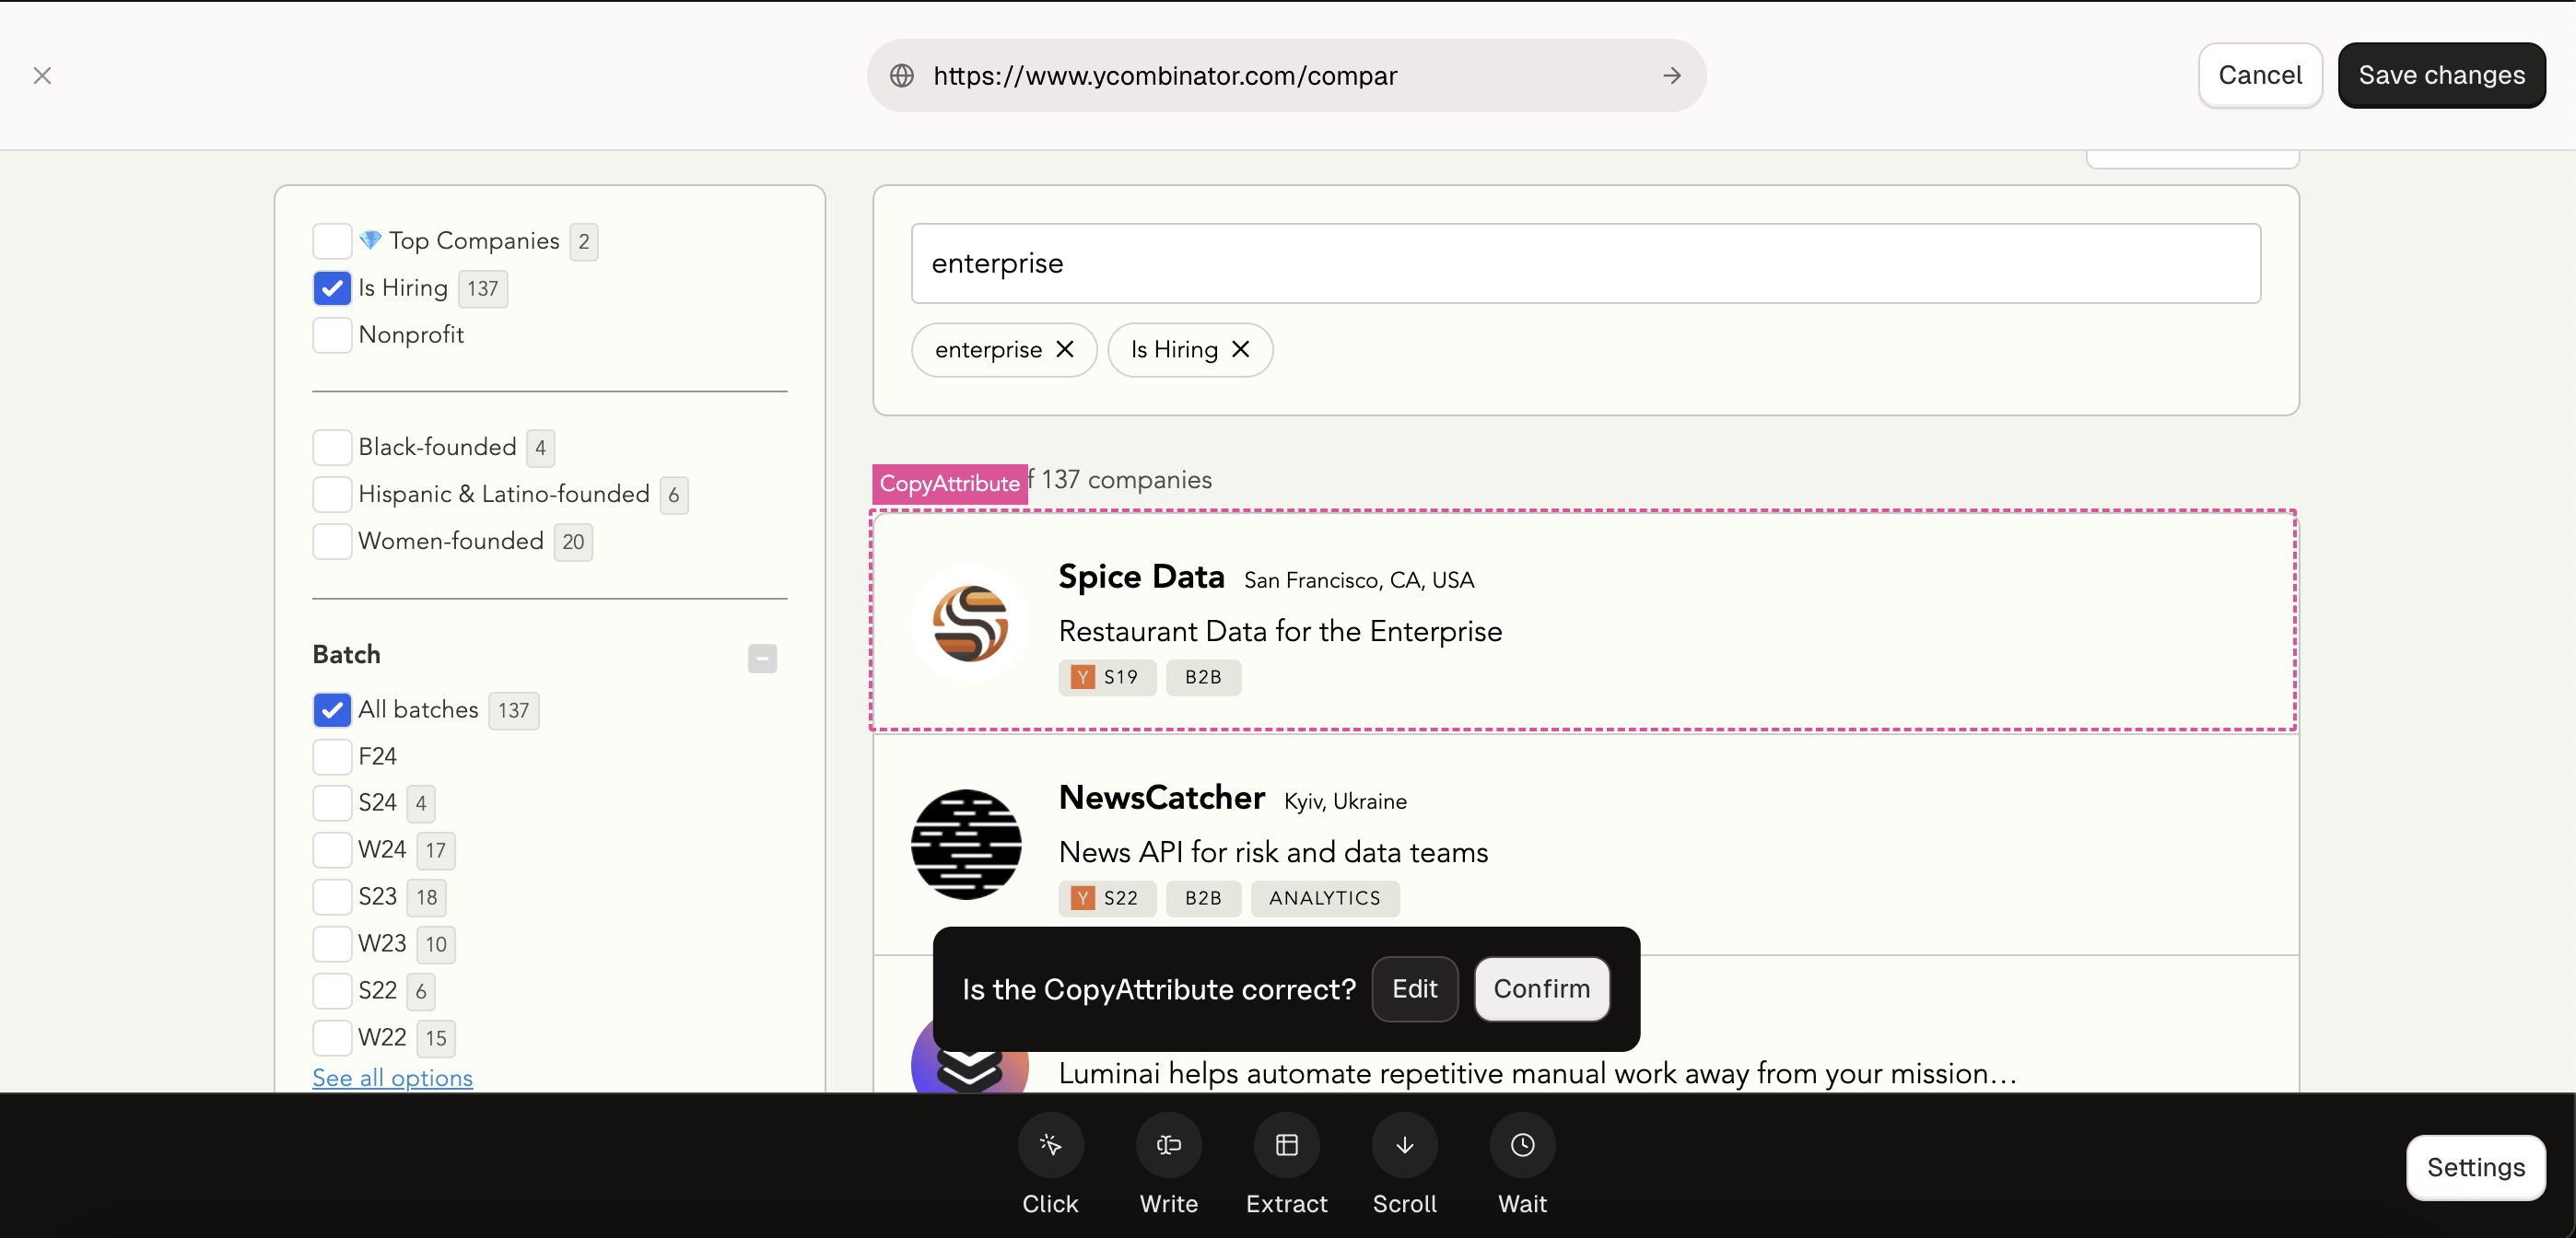Click the 'San Francisco, CA, USA' location text

point(1359,580)
